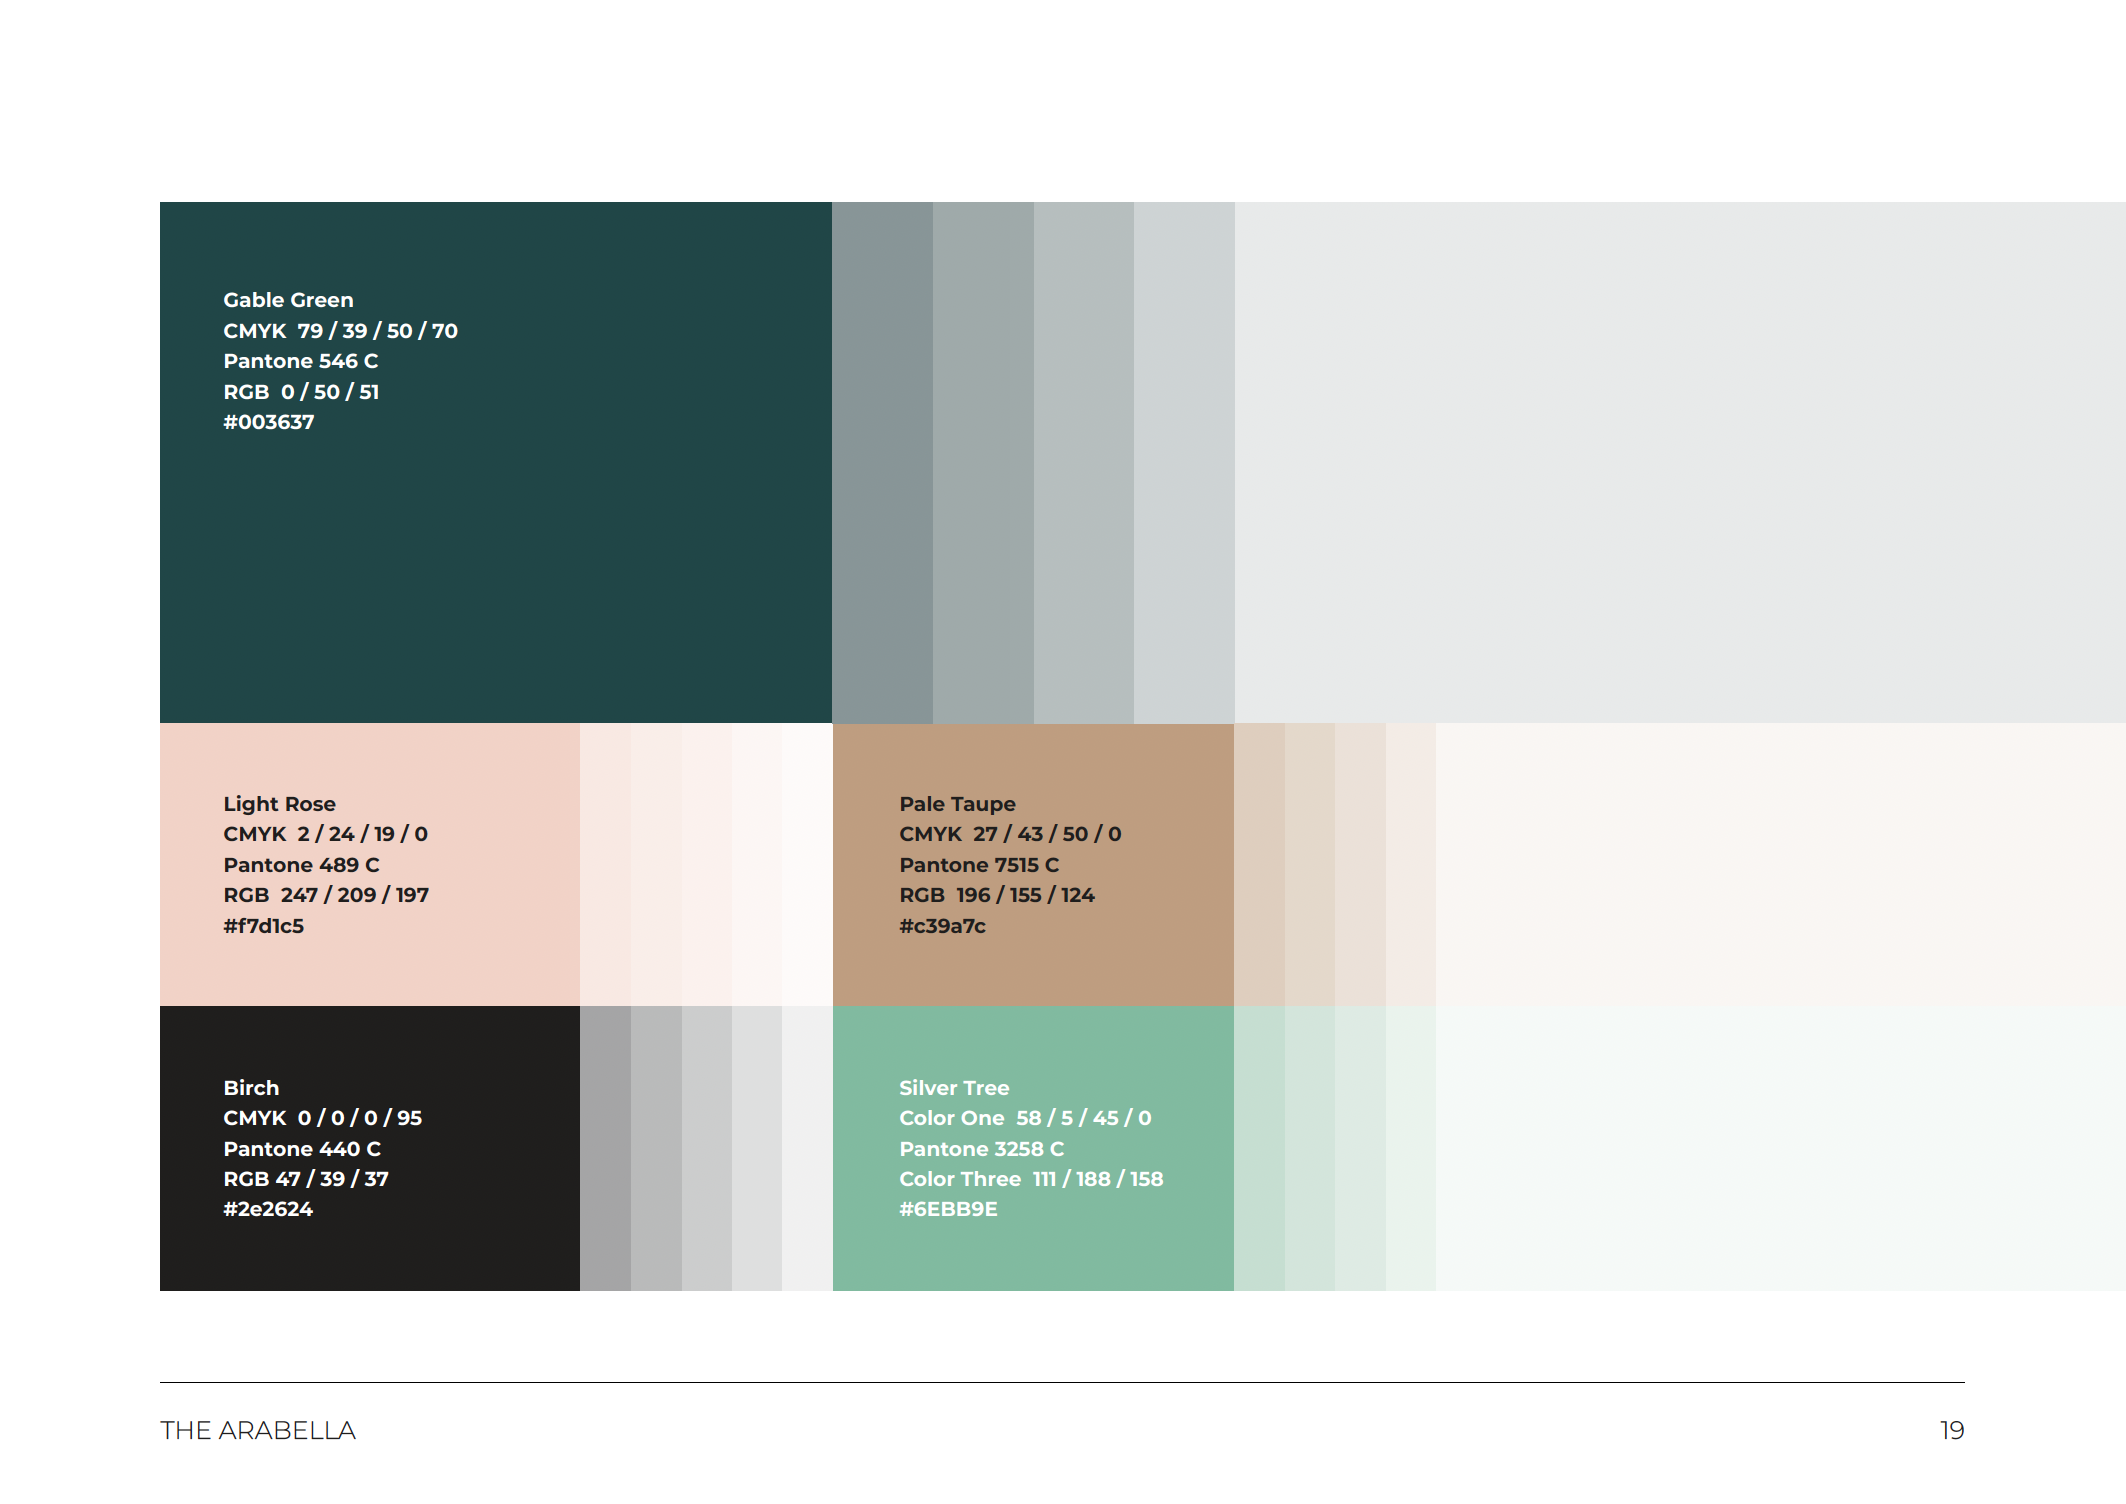The image size is (2126, 1504).
Task: Click the darkest Gable Green tint strip
Action: 882,462
